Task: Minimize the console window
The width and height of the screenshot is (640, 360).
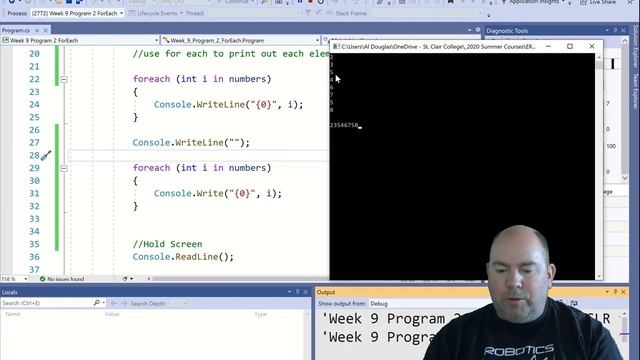Action: coord(549,47)
